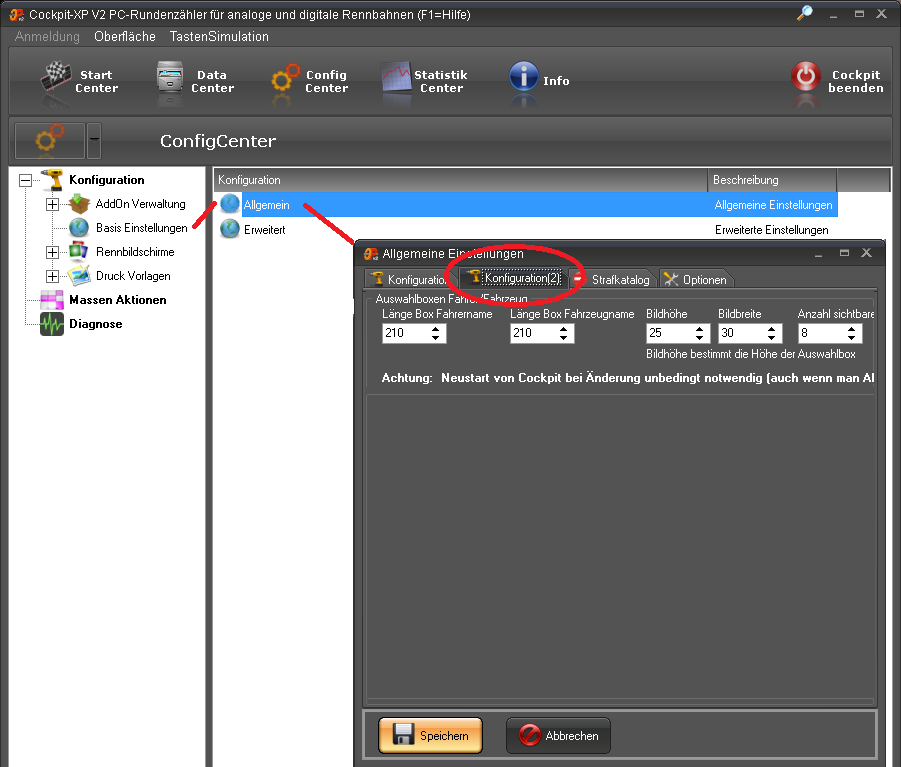
Task: Select AddOn Verwaltung in the tree
Action: coord(141,204)
